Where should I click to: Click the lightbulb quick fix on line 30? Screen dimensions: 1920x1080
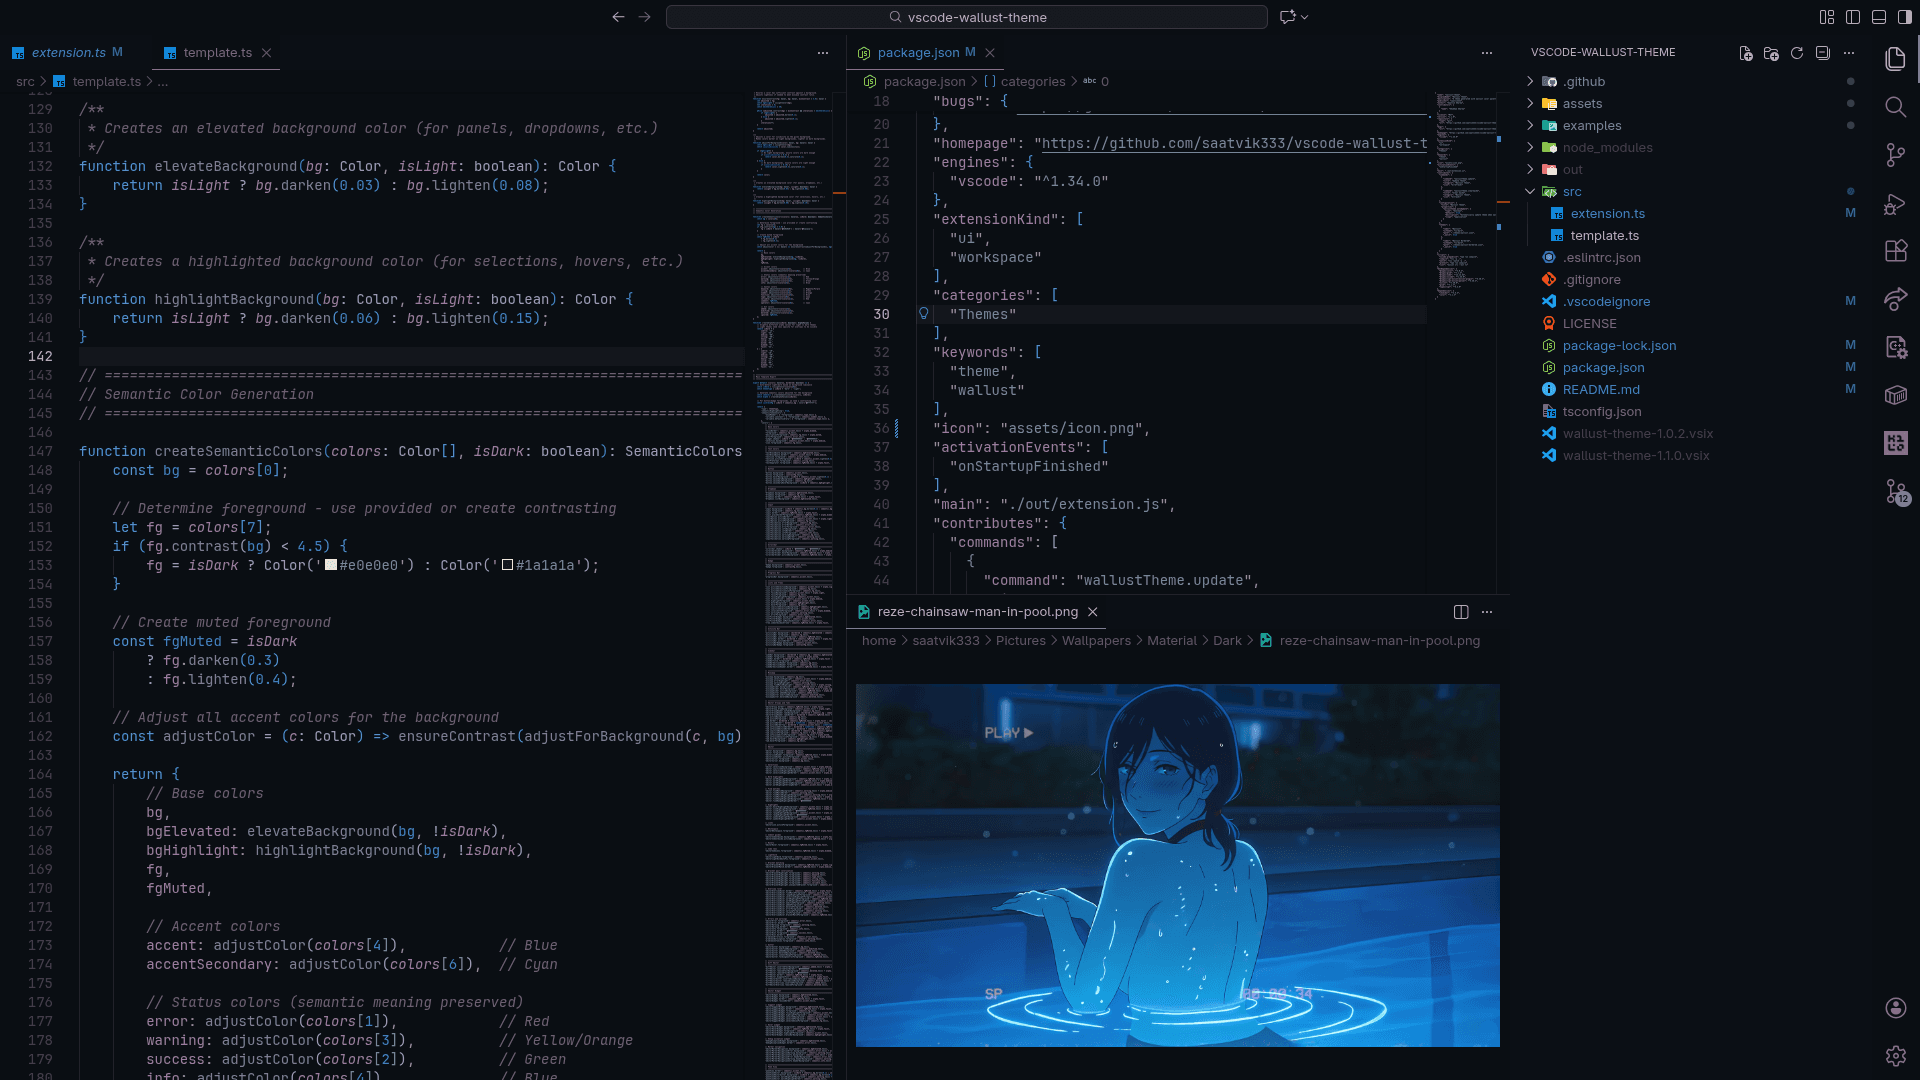[922, 314]
